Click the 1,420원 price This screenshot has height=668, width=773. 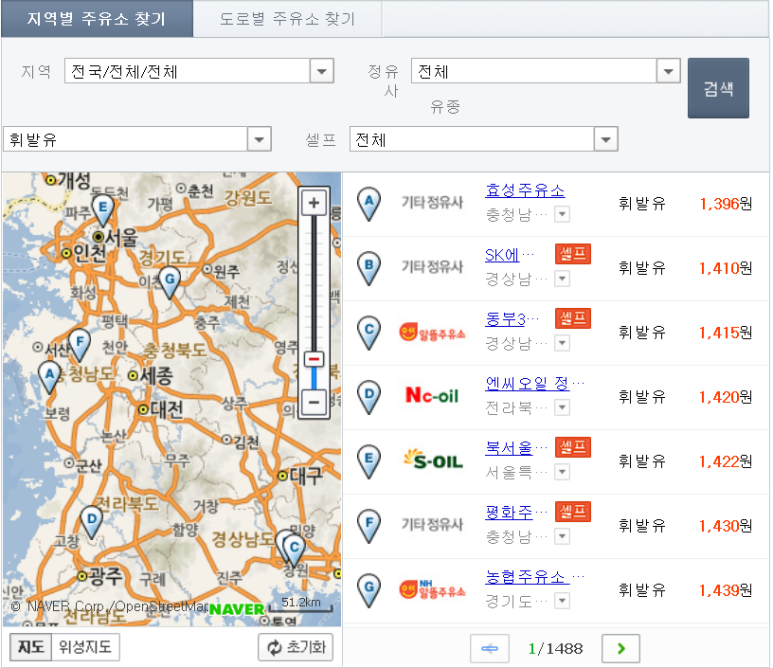point(726,397)
